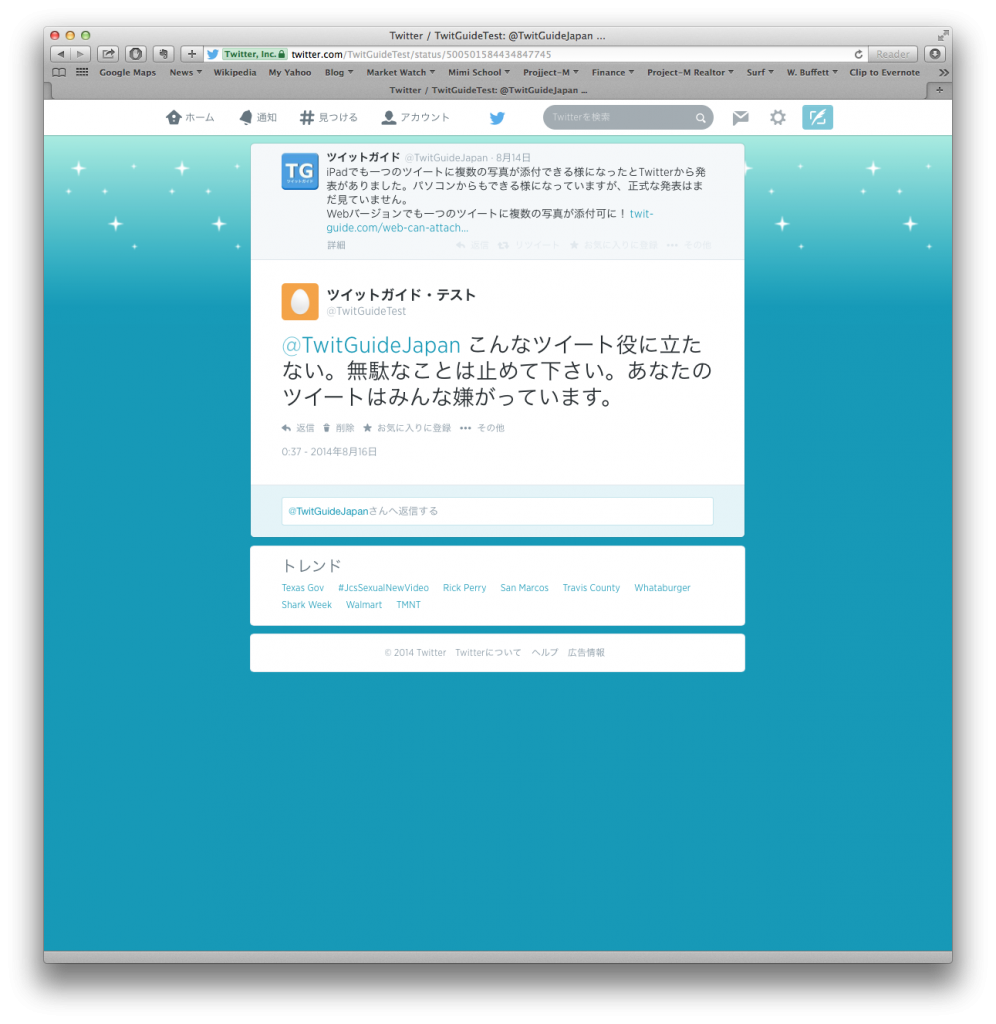996x1024 pixels.
Task: Open the Texas Gov trend
Action: tap(302, 588)
